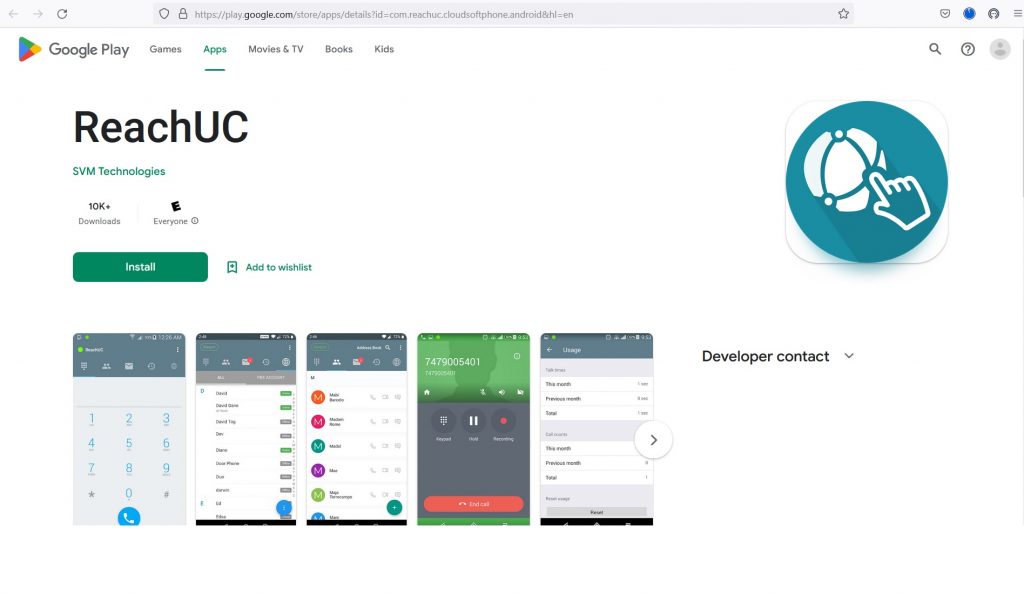
Task: Open the green active call screenshot
Action: (x=473, y=429)
